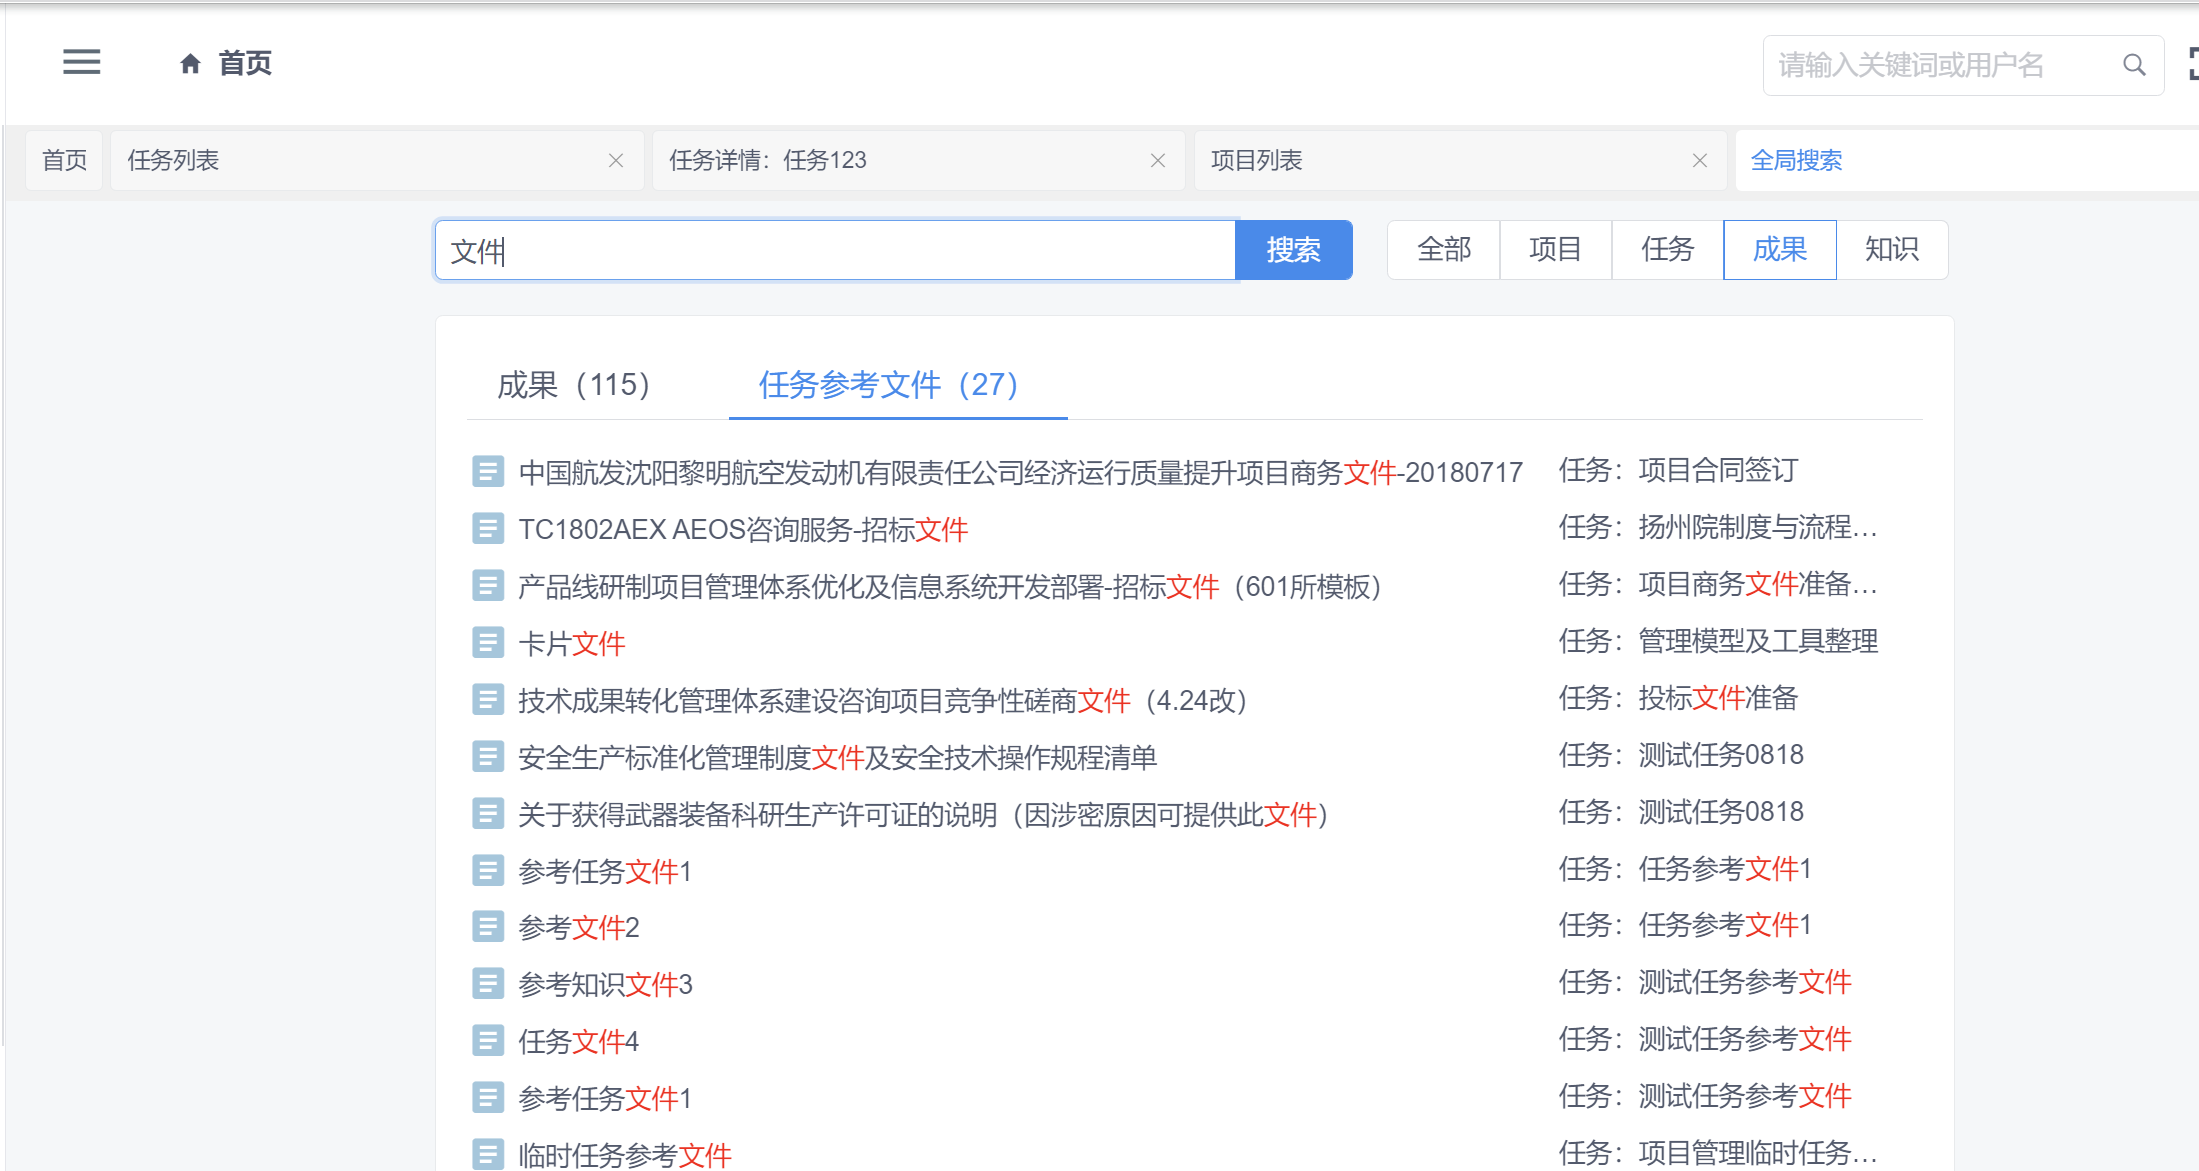Image resolution: width=2199 pixels, height=1171 pixels.
Task: Switch to the 成果（115）tab
Action: tap(574, 384)
